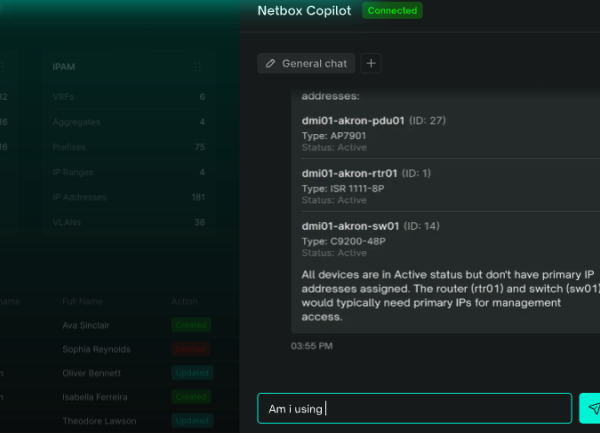
Task: Click the IP Addresses count 181
Action: pyautogui.click(x=198, y=197)
